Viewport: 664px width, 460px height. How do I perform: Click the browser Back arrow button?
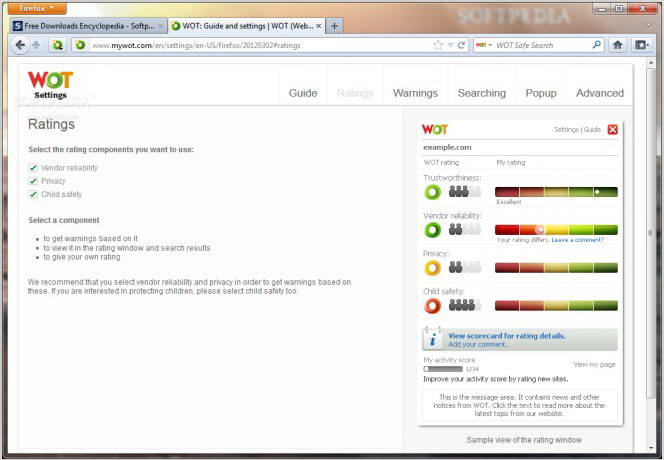pyautogui.click(x=19, y=44)
